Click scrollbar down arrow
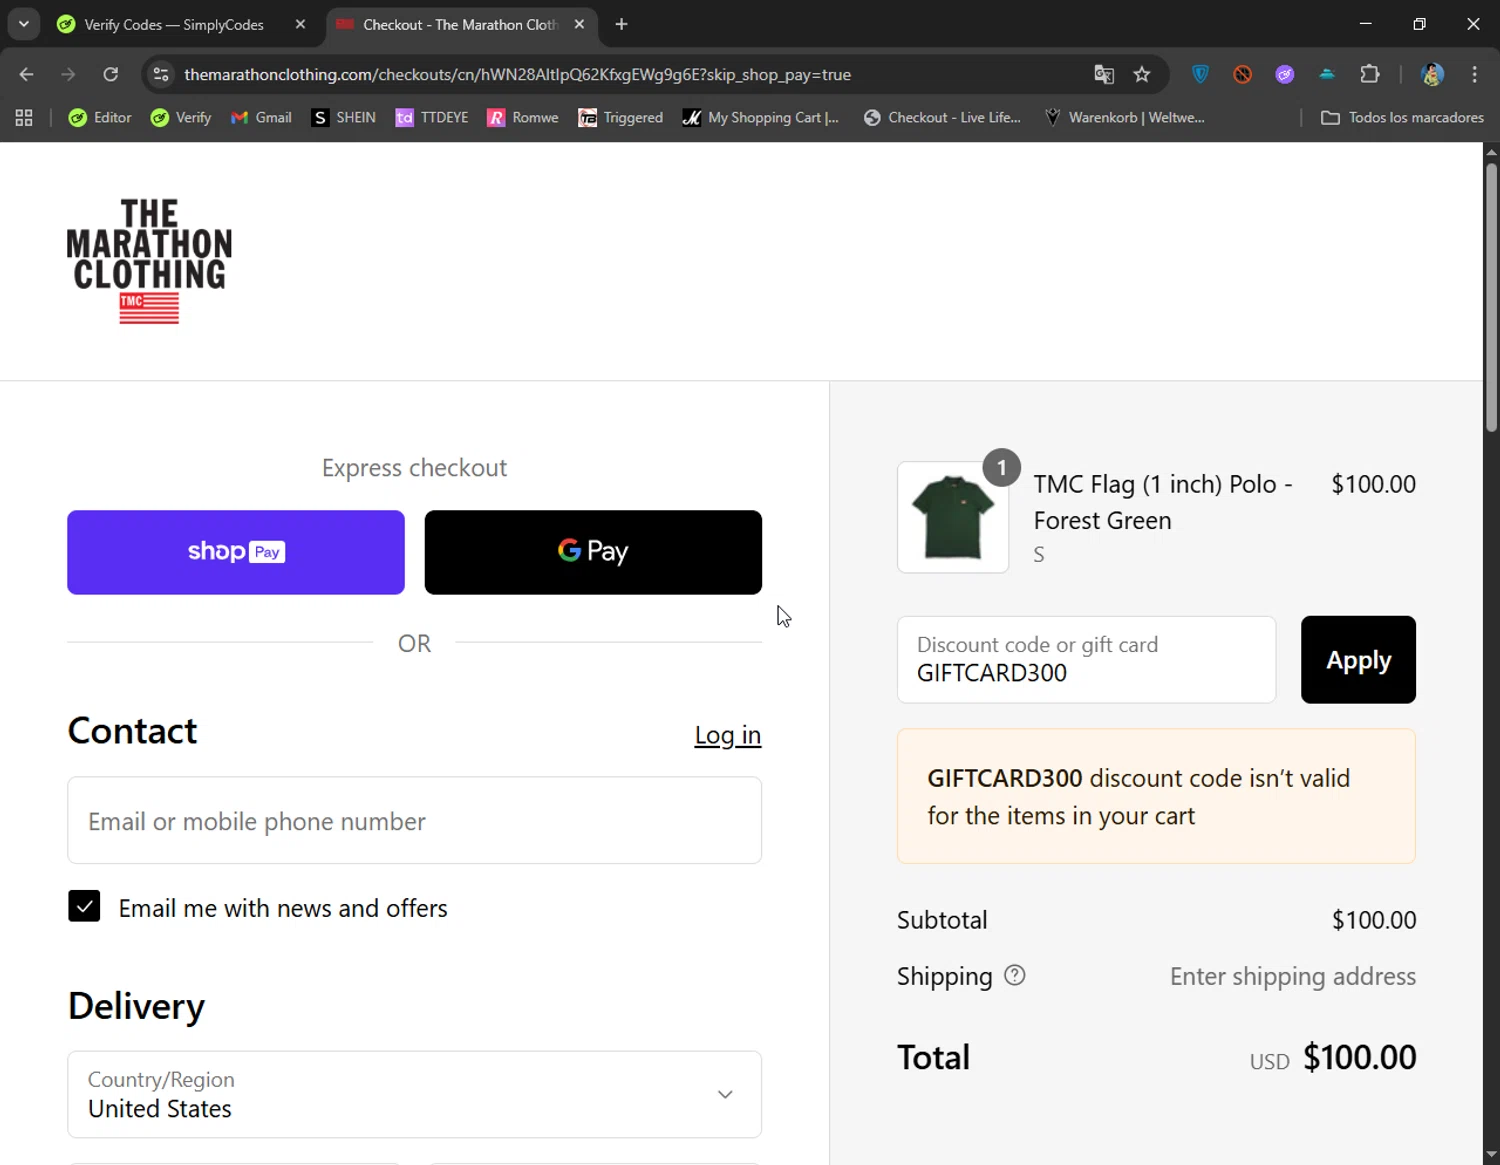Image resolution: width=1500 pixels, height=1165 pixels. click(1491, 1155)
